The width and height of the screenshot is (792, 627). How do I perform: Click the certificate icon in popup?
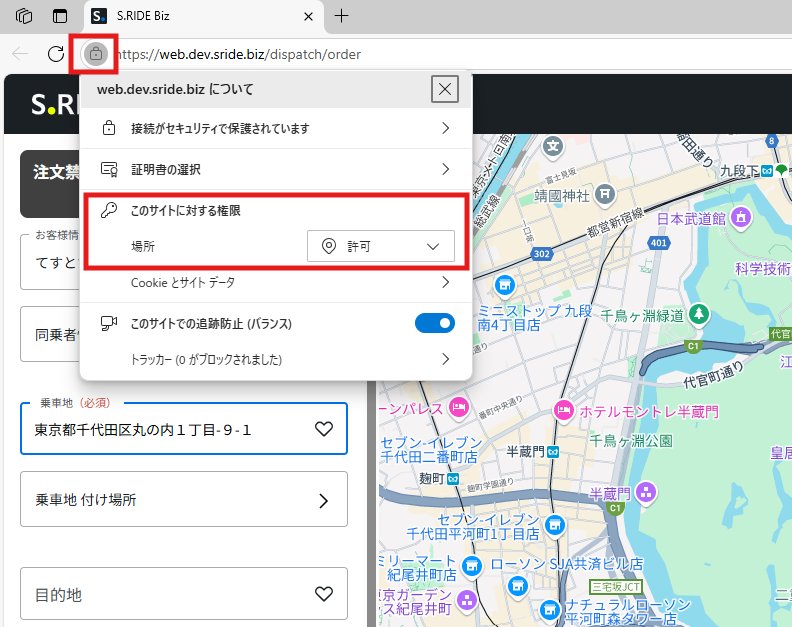tap(109, 169)
